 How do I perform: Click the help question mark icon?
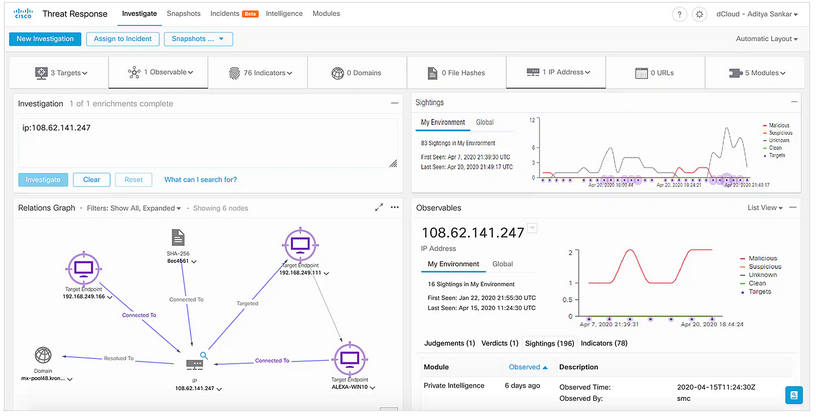680,15
